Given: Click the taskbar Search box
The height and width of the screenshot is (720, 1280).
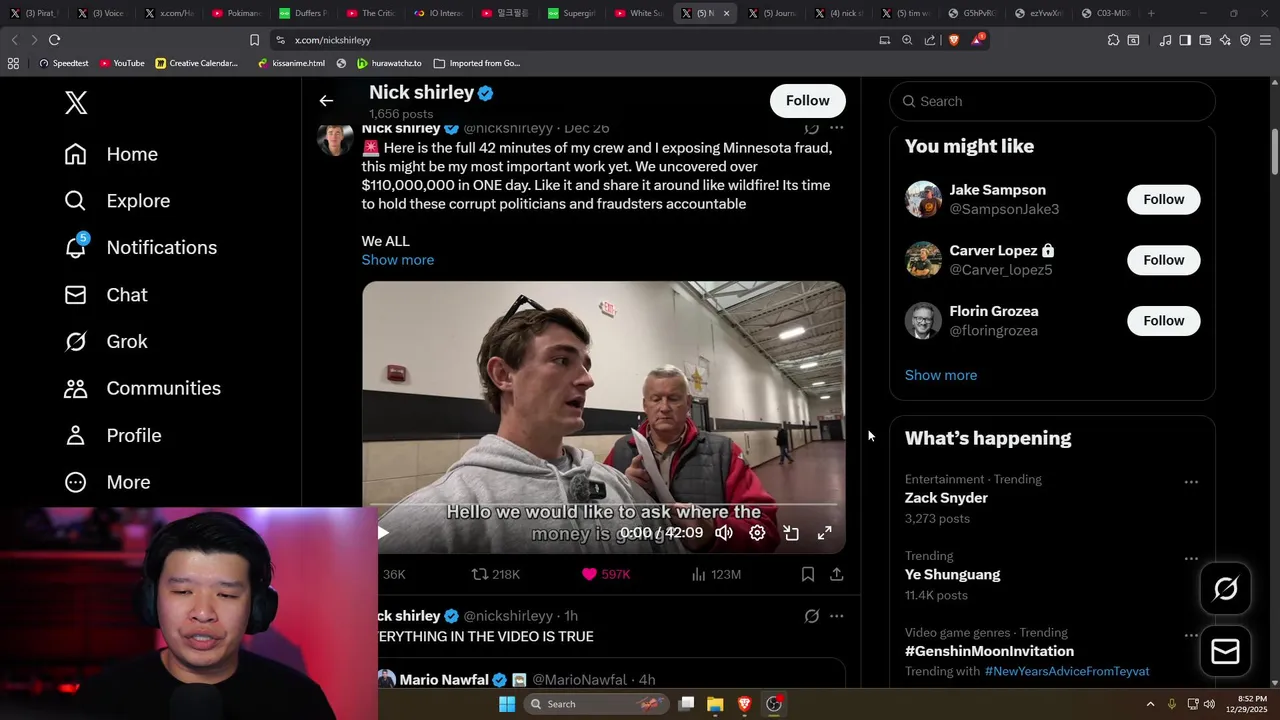Looking at the screenshot, I should [597, 704].
